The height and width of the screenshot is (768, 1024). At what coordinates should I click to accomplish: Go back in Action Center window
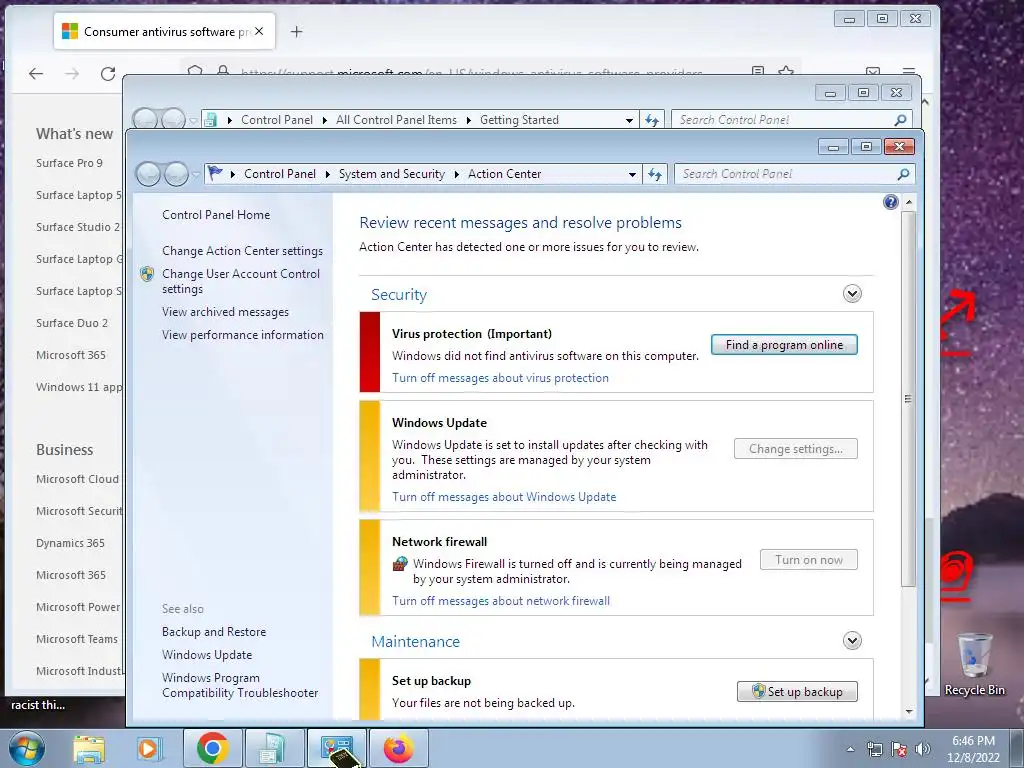[148, 174]
